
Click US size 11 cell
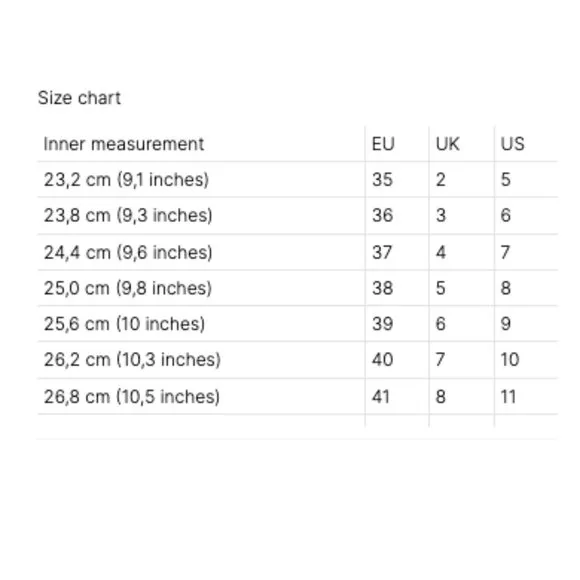508,397
